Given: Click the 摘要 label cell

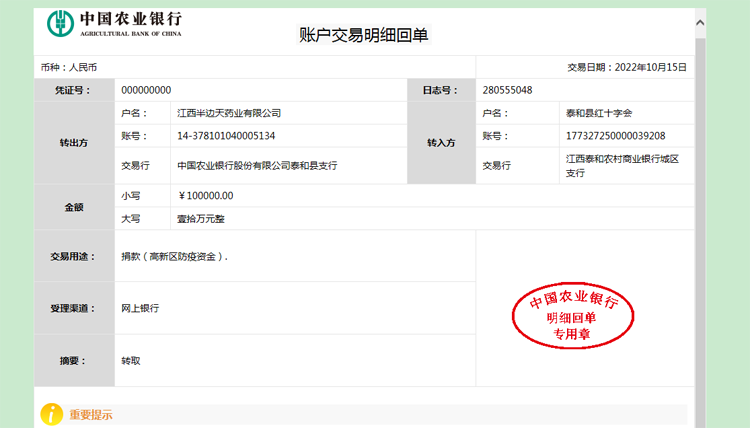Looking at the screenshot, I should coord(74,361).
